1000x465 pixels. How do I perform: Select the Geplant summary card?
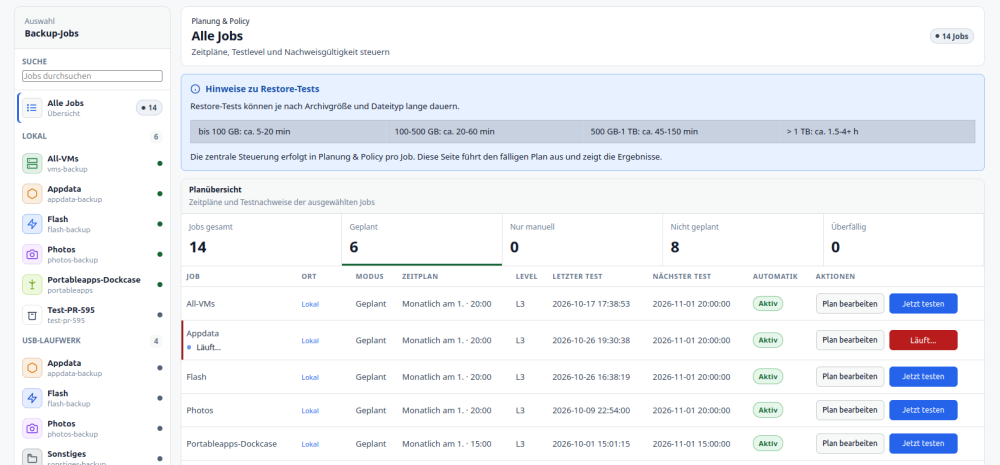click(x=422, y=239)
